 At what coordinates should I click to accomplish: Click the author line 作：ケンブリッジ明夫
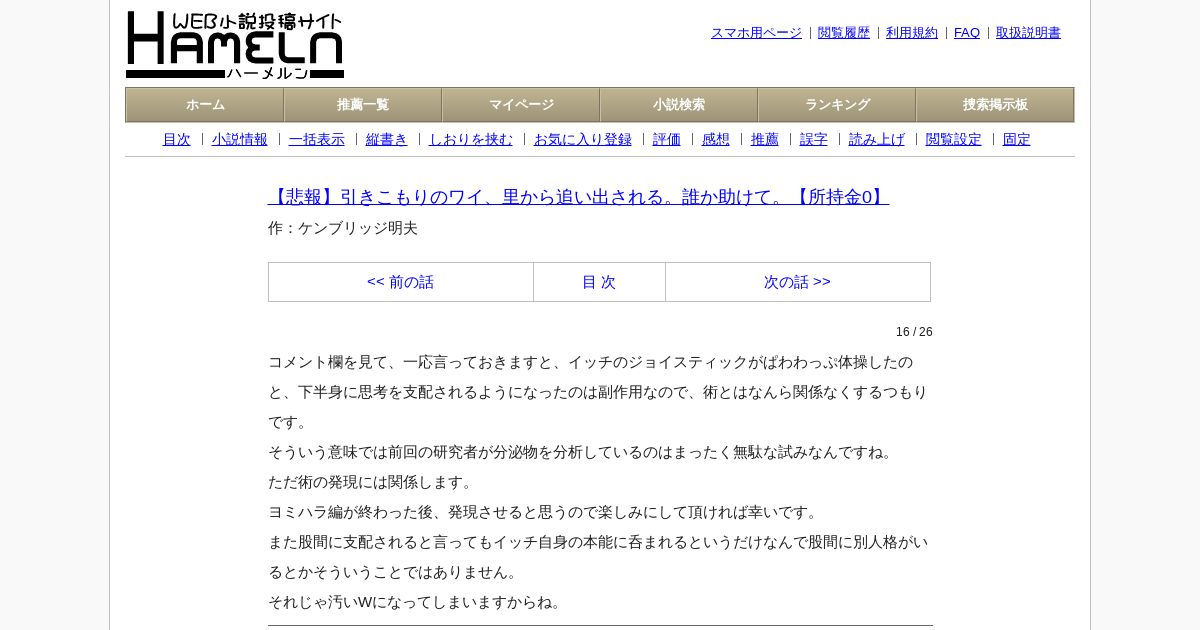click(343, 228)
